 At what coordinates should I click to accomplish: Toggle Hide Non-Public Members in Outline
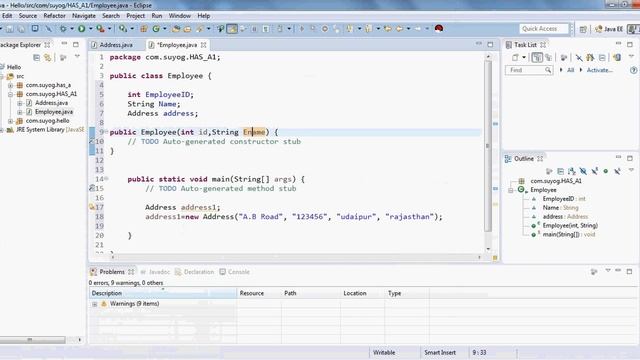tap(606, 171)
